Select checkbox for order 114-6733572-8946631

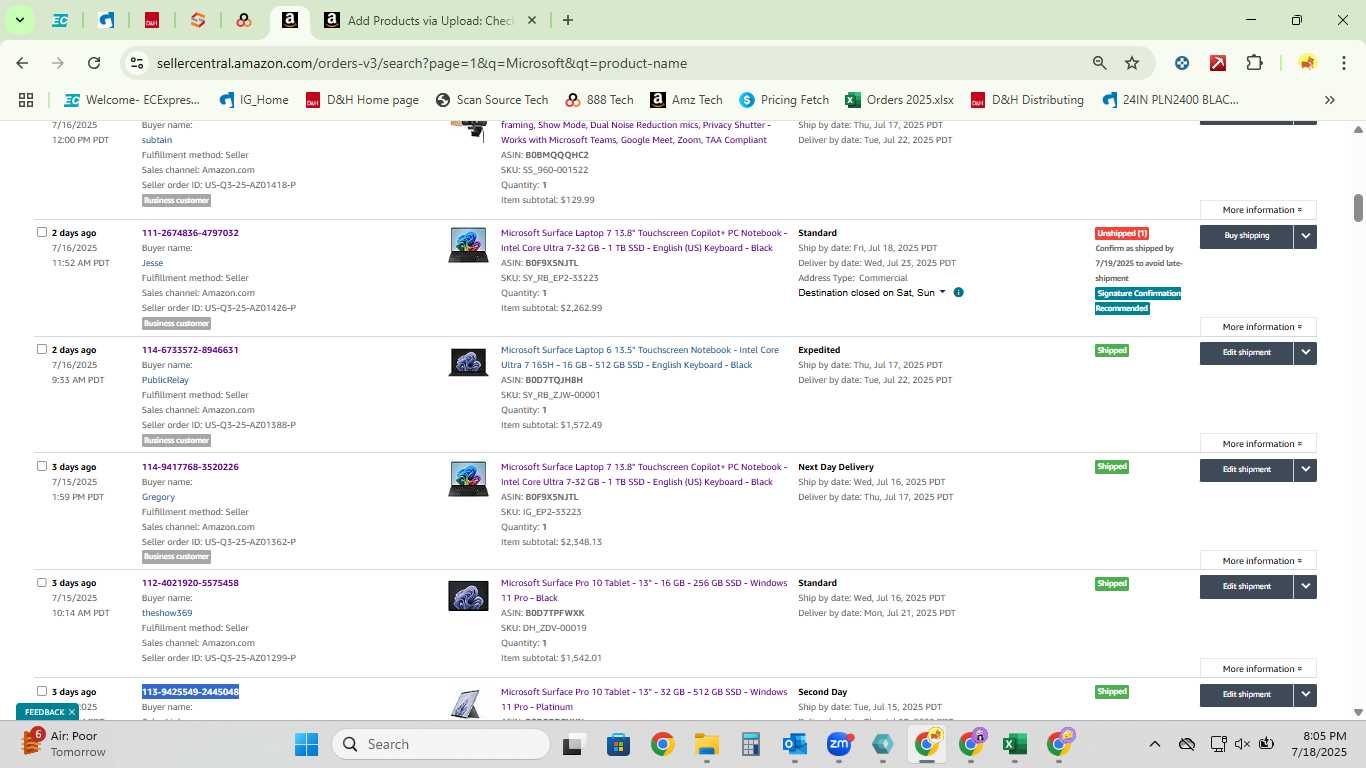point(42,349)
